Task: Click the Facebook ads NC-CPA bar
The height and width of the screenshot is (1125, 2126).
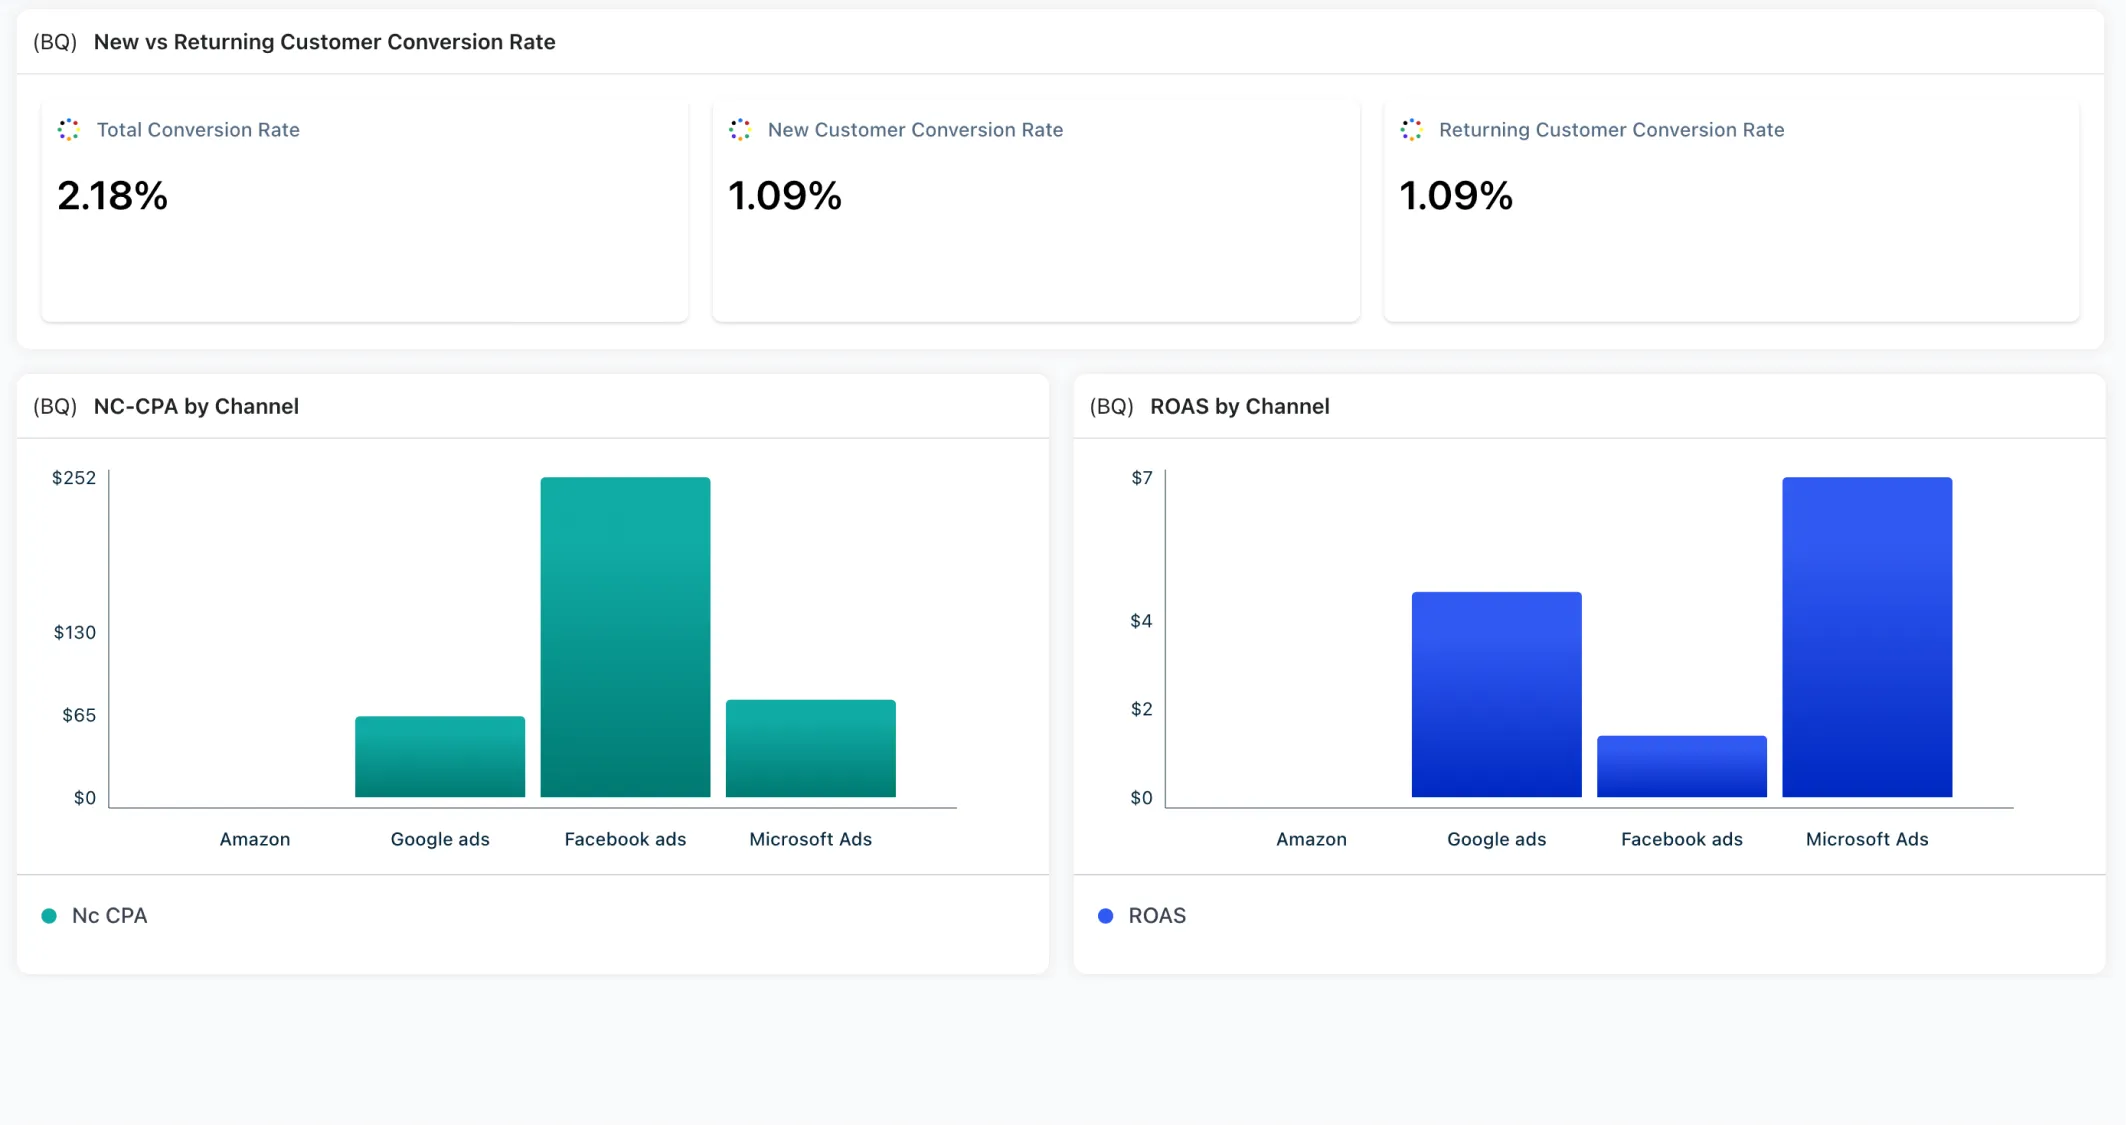Action: click(x=625, y=637)
